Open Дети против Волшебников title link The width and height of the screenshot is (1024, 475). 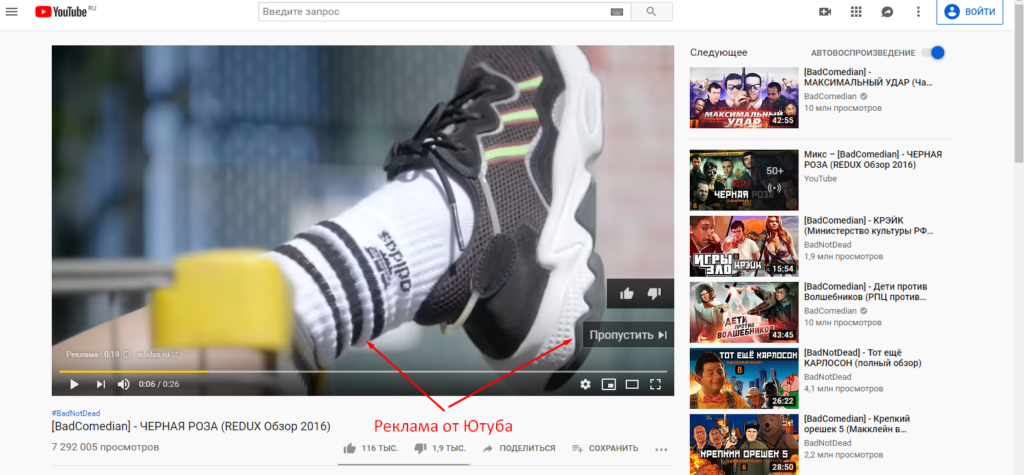click(866, 292)
